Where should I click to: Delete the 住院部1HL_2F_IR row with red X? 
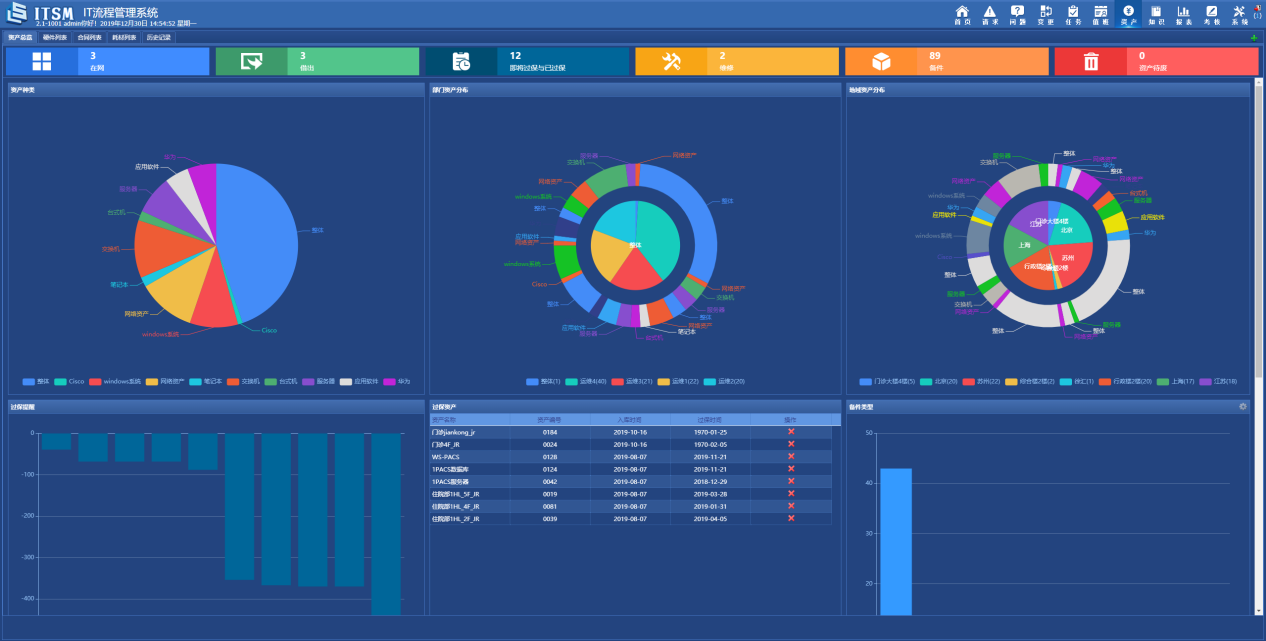[x=791, y=518]
